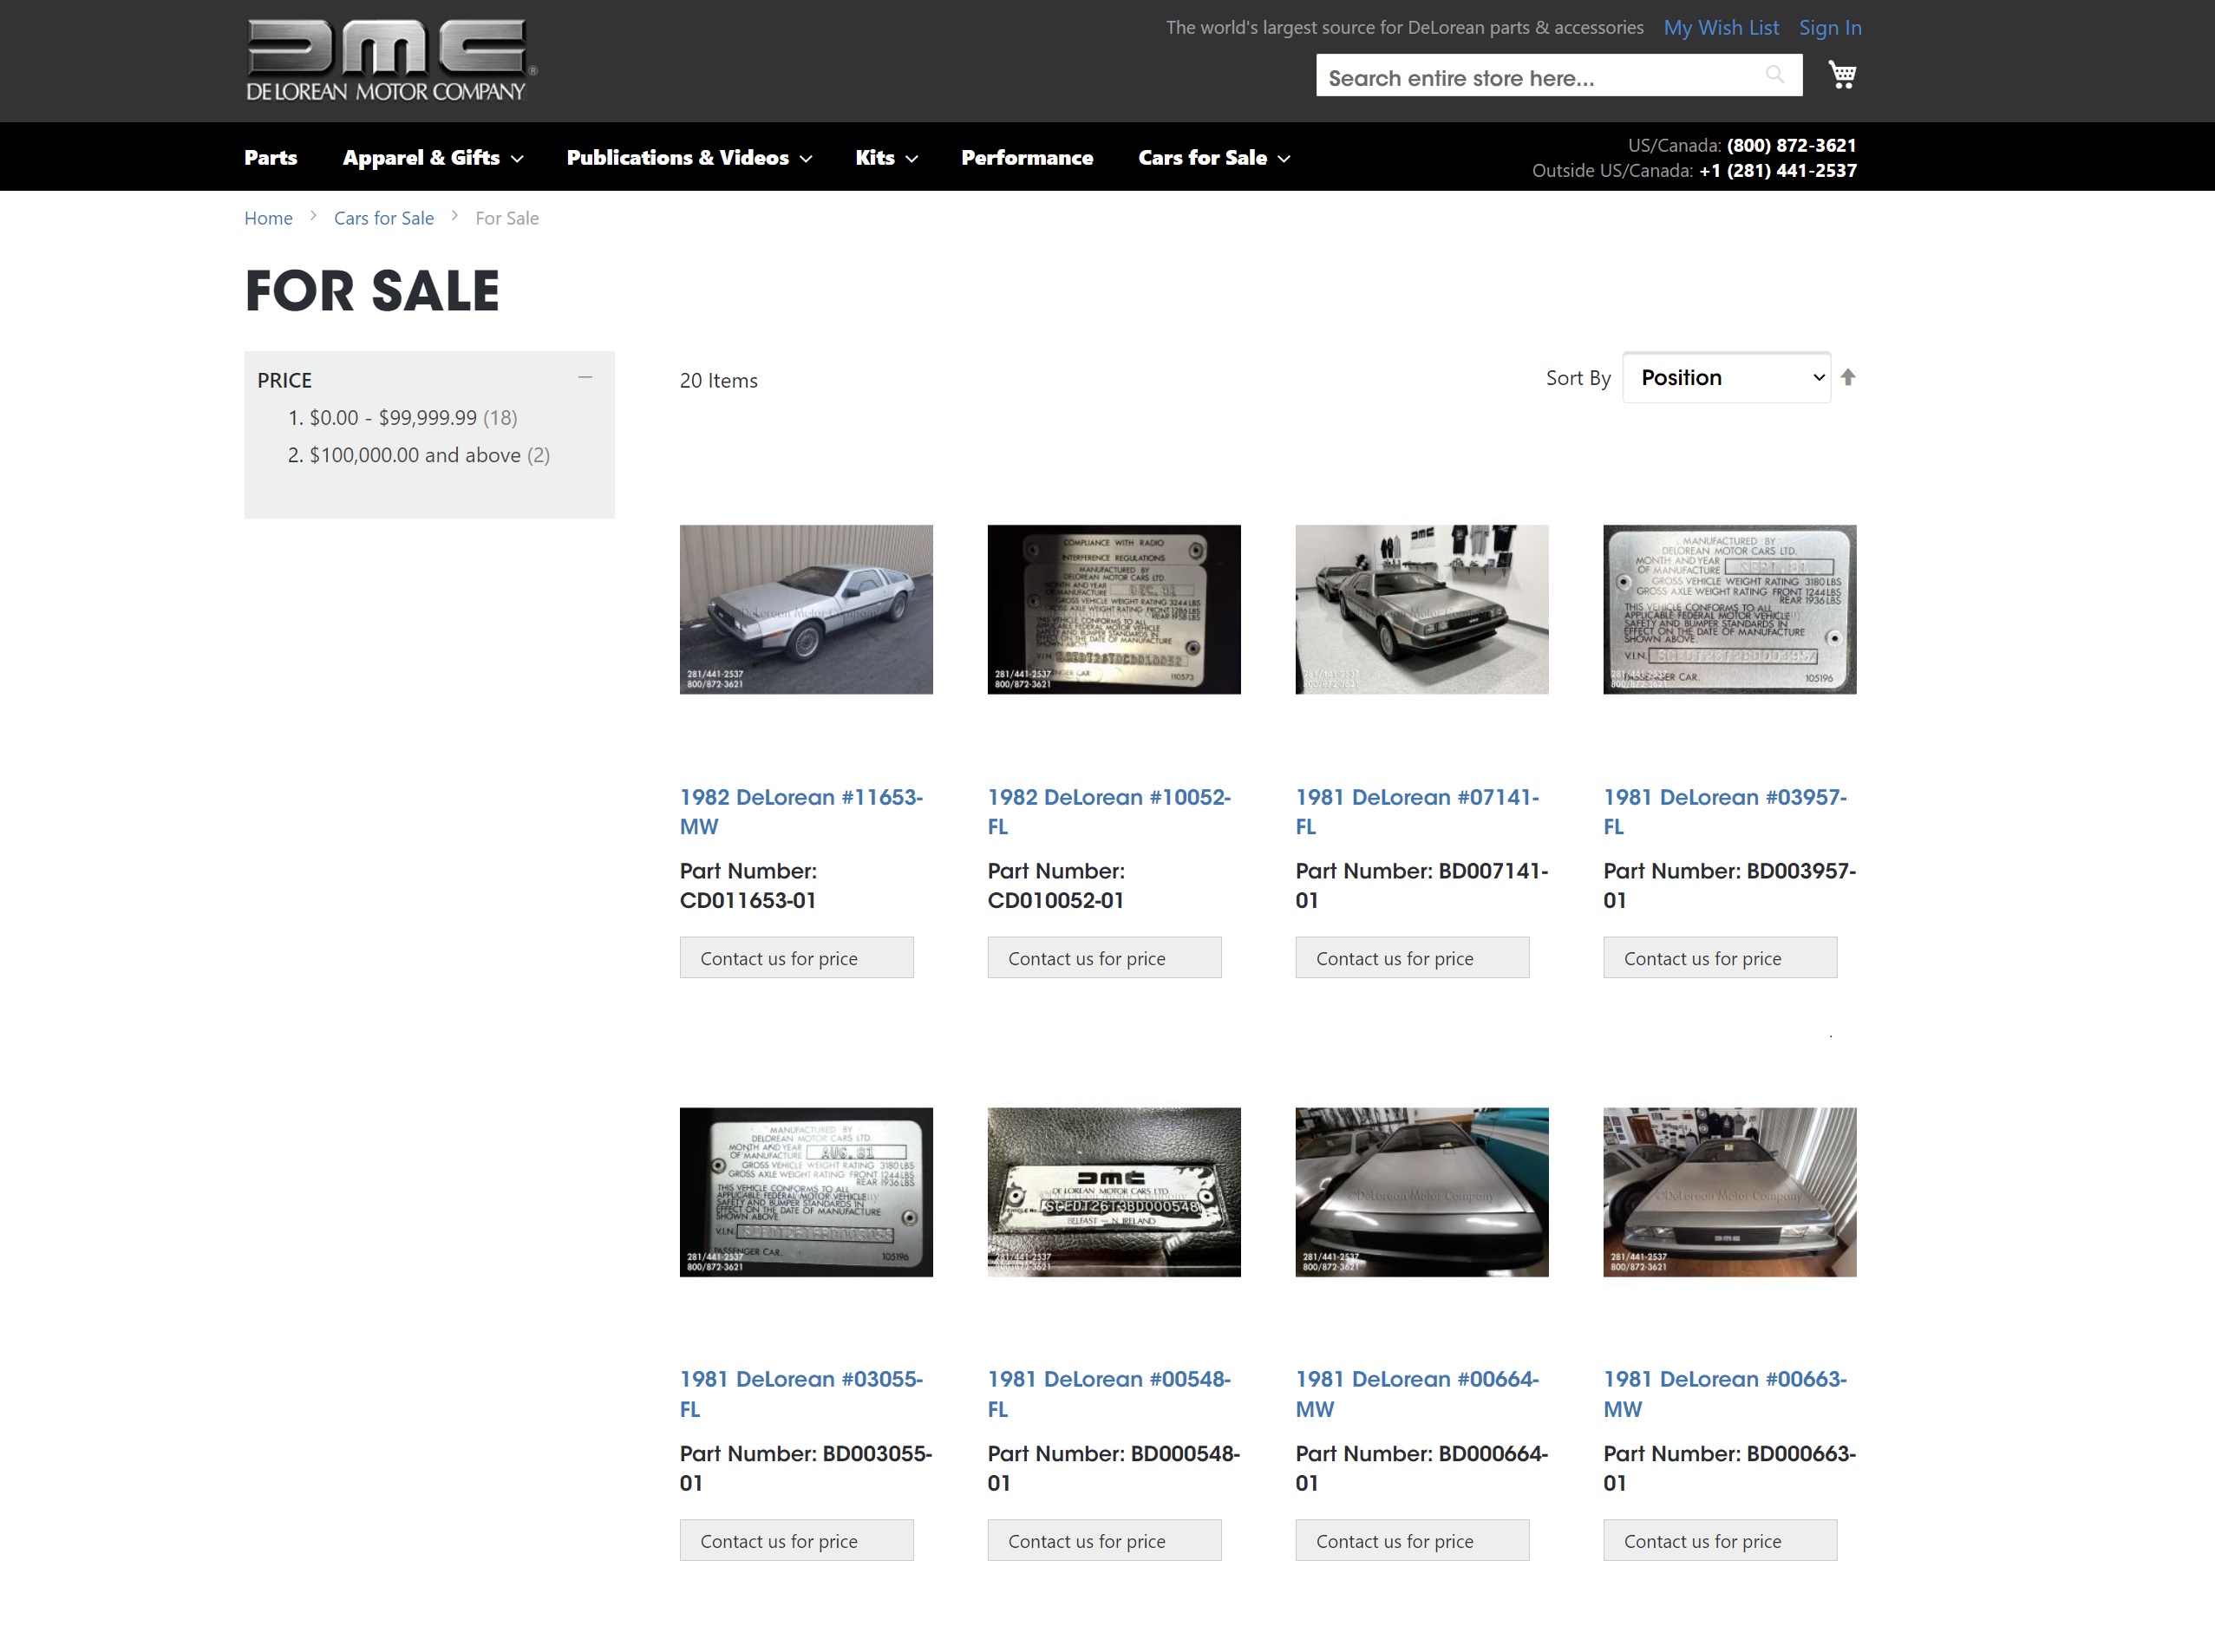Open the Parts menu item

click(270, 158)
